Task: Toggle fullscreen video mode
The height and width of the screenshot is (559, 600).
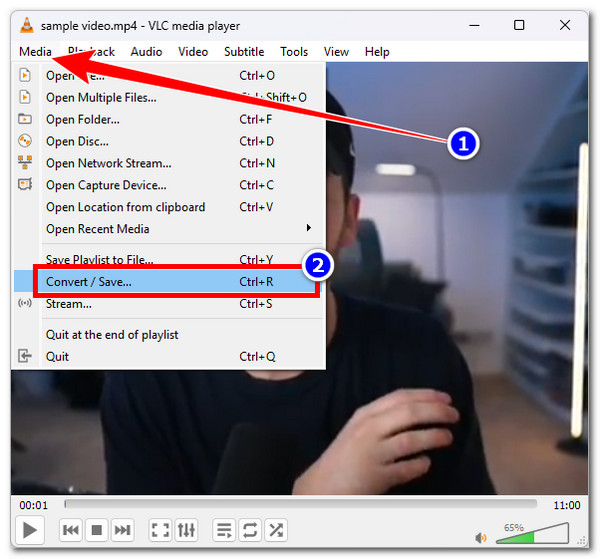Action: pos(160,530)
